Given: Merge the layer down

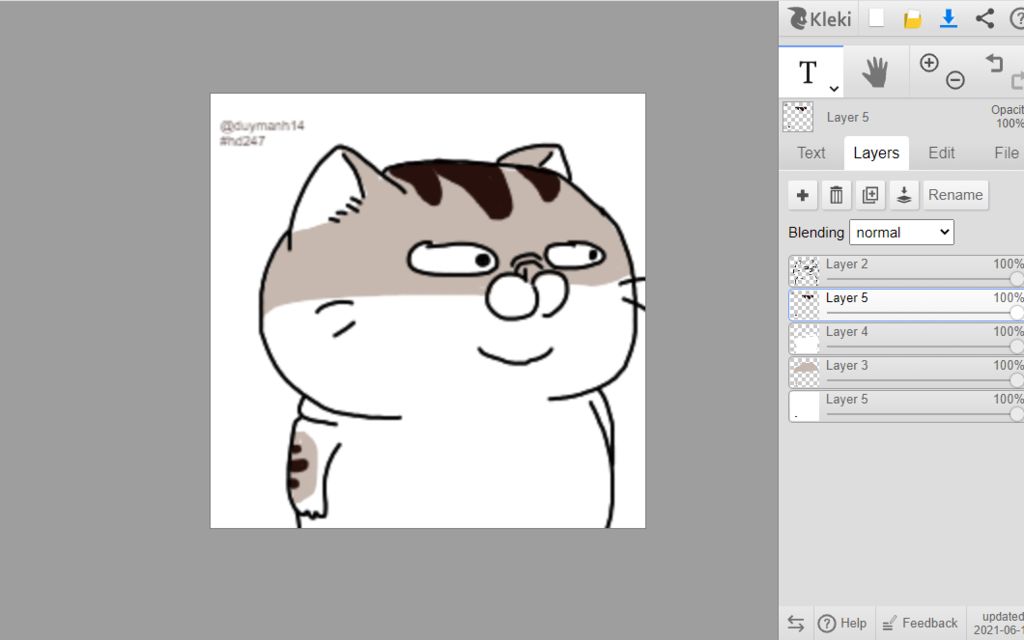Looking at the screenshot, I should click(904, 195).
